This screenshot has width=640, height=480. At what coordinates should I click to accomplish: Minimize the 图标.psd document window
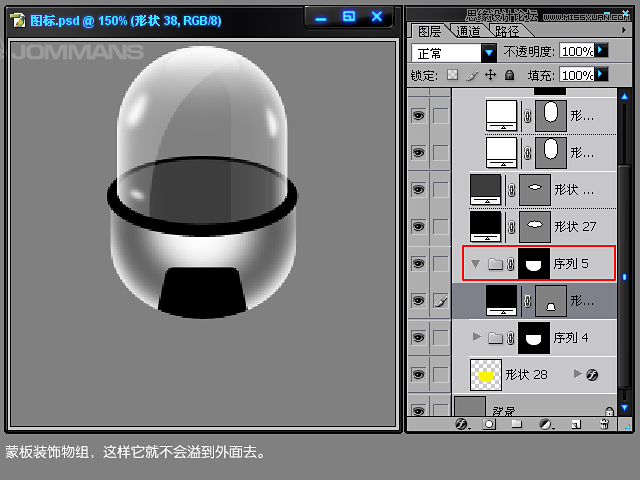pos(321,18)
